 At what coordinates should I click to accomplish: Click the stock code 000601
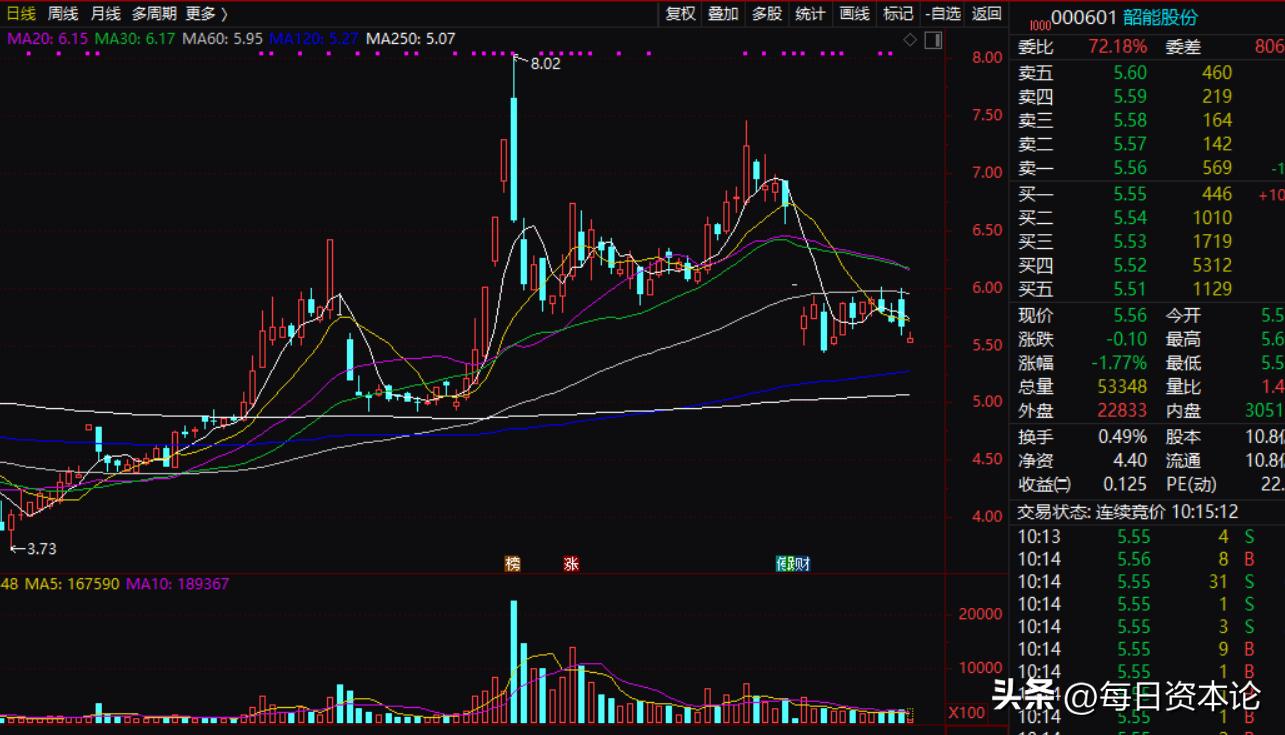pyautogui.click(x=1084, y=18)
